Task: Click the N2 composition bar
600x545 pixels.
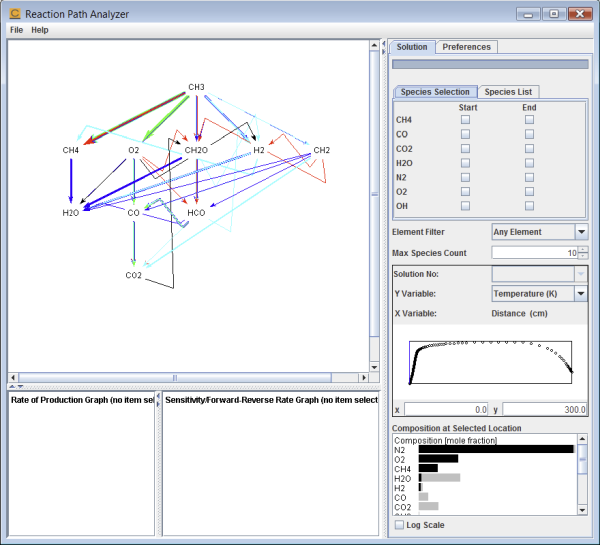Action: coord(496,449)
